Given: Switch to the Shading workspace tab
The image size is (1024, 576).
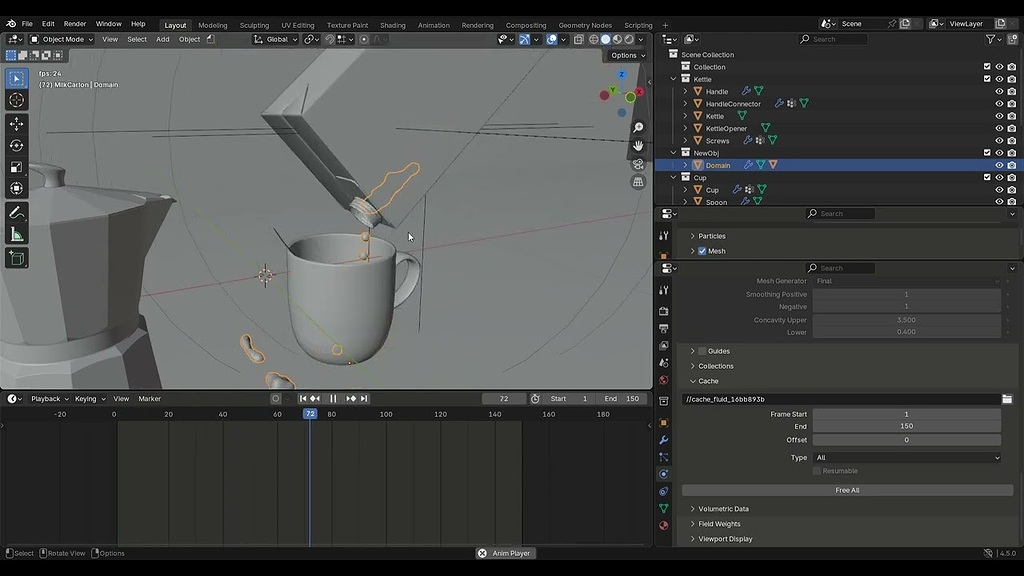Looking at the screenshot, I should (x=392, y=25).
